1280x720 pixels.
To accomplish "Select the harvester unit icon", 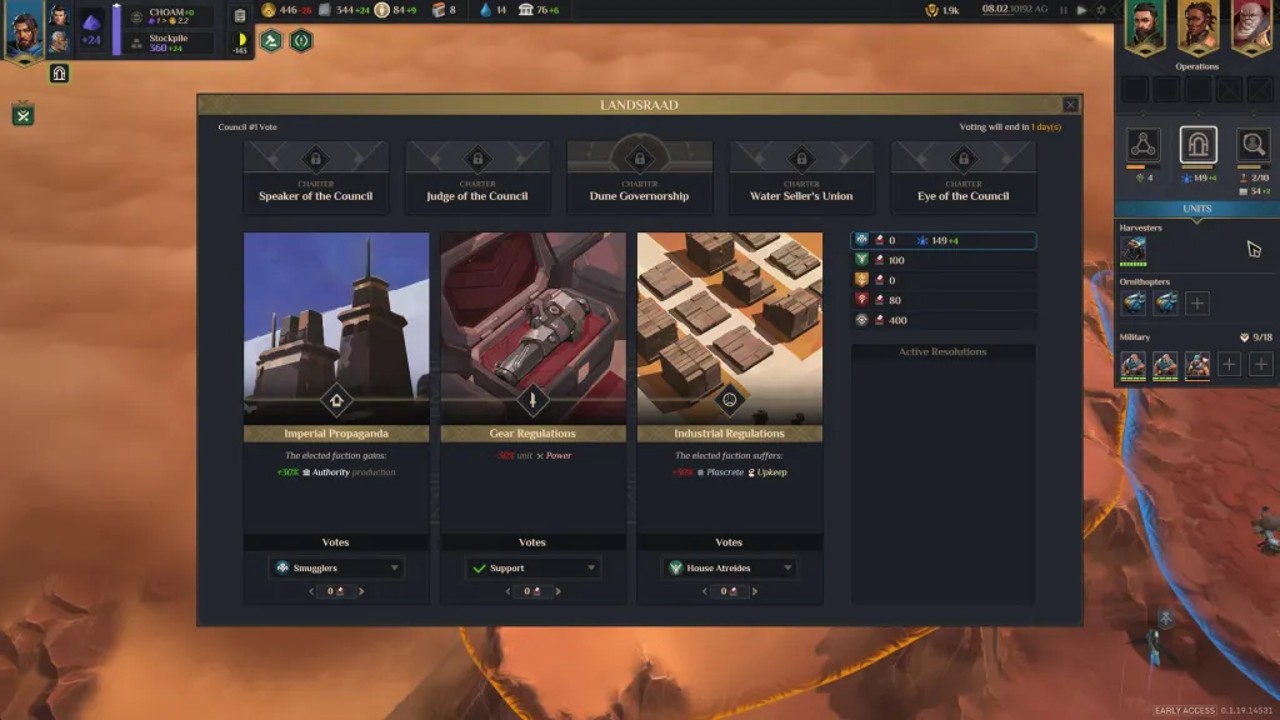I will 1133,250.
